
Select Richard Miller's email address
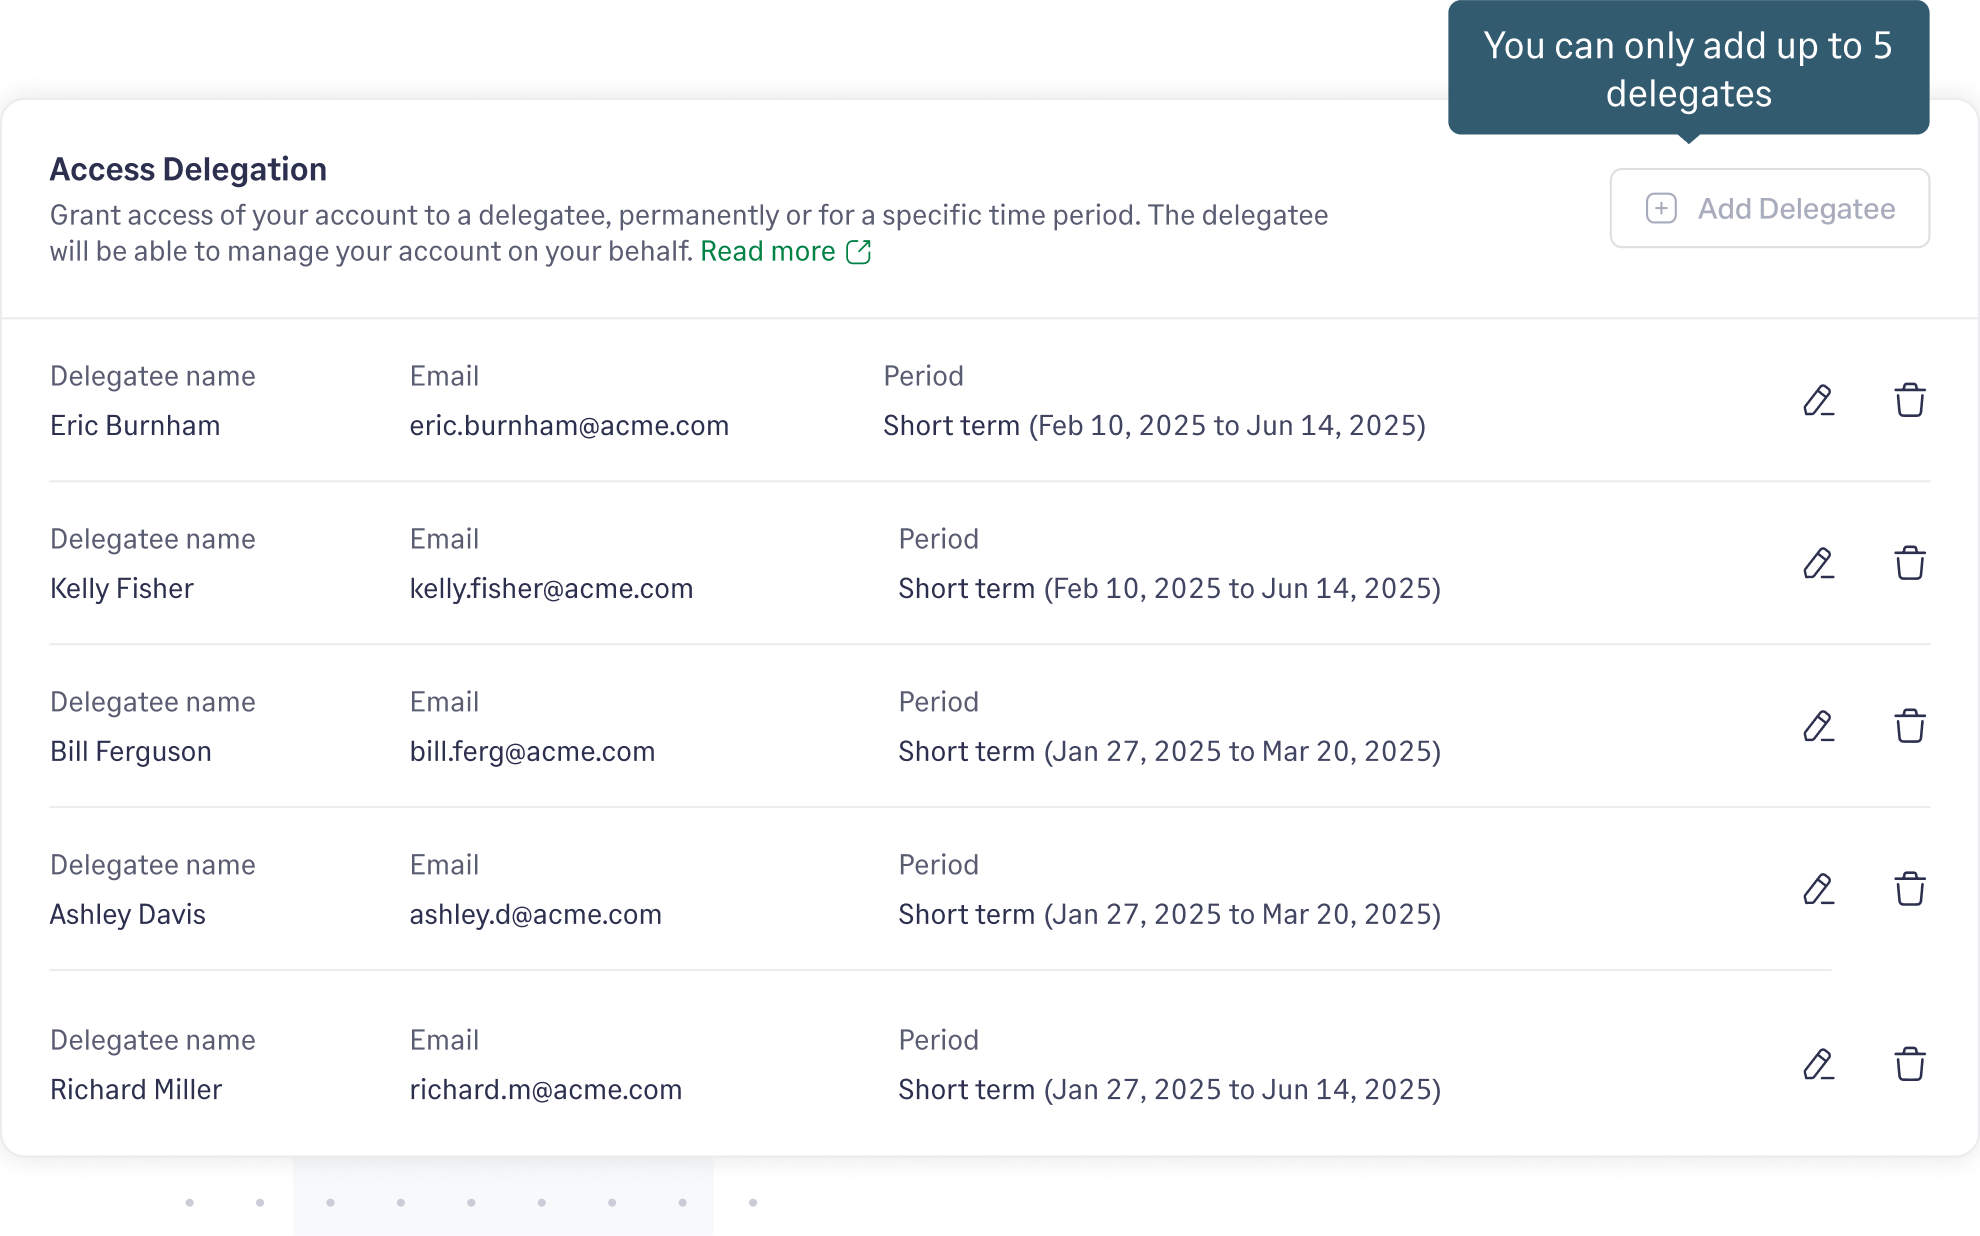[x=545, y=1089]
